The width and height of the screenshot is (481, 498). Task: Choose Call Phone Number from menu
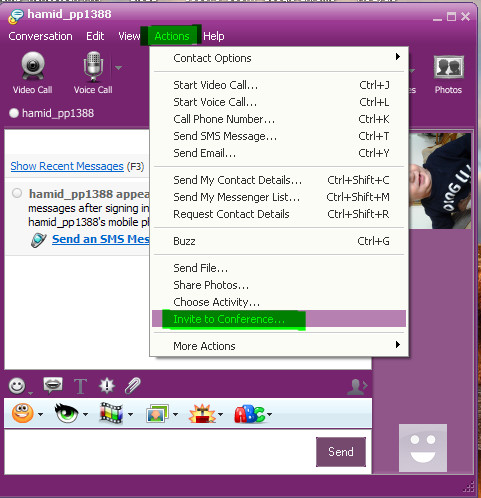[279, 119]
